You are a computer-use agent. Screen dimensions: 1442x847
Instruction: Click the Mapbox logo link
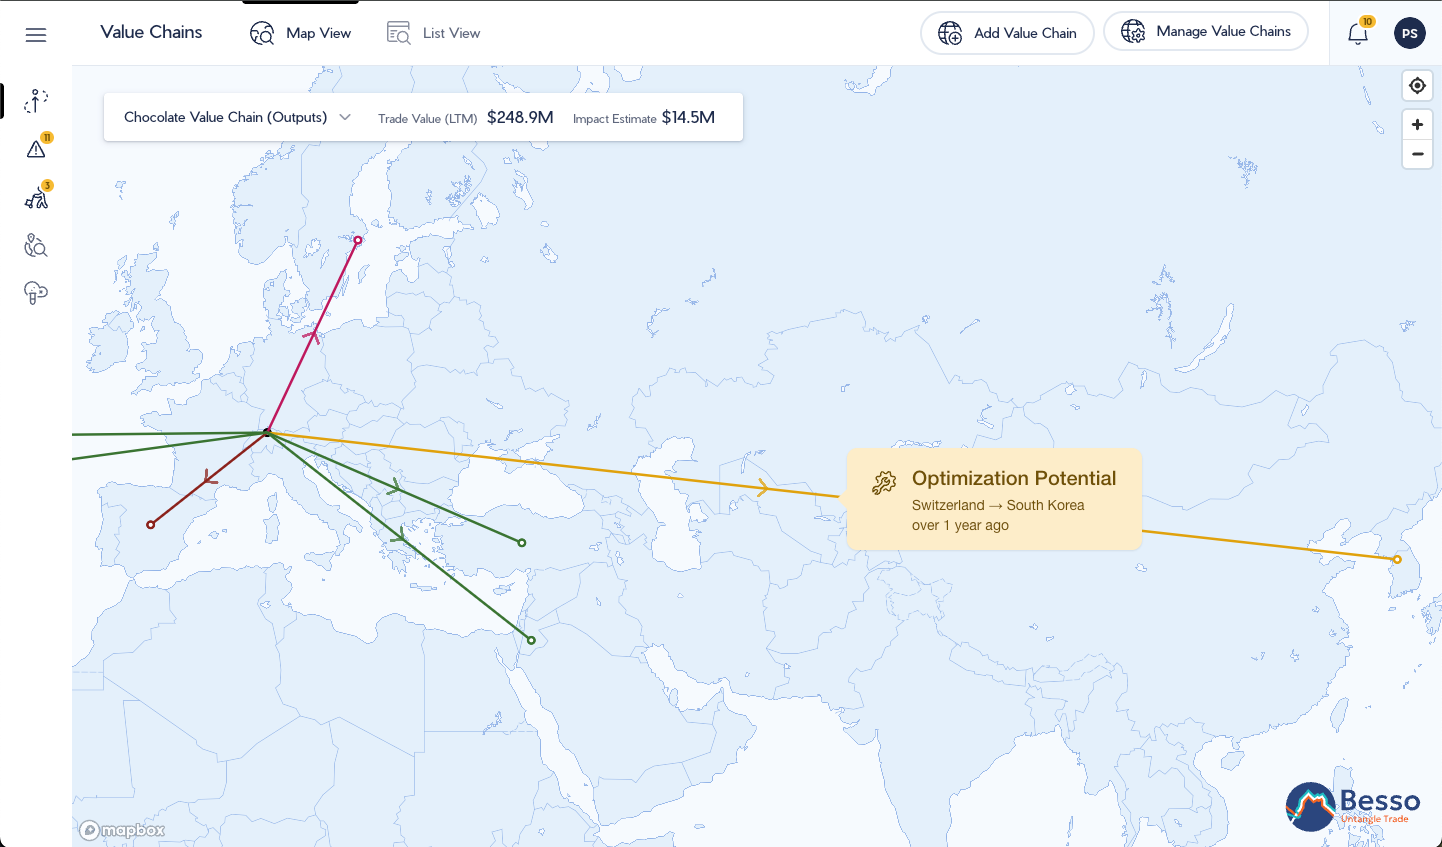(122, 830)
